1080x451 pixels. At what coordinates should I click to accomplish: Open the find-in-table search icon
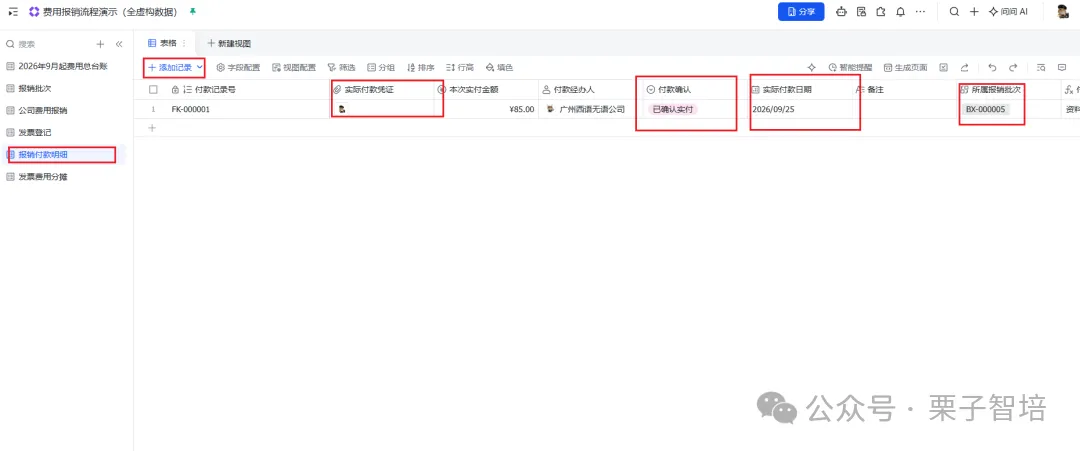(1041, 67)
